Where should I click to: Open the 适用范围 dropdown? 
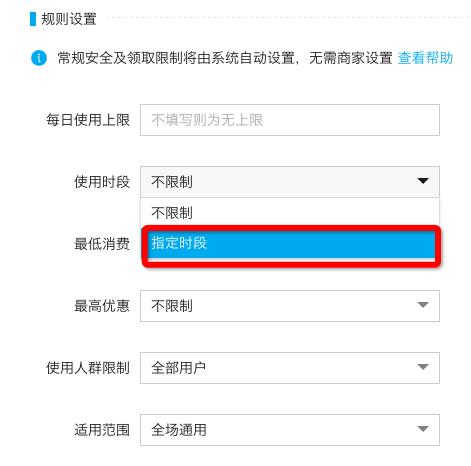pos(290,430)
